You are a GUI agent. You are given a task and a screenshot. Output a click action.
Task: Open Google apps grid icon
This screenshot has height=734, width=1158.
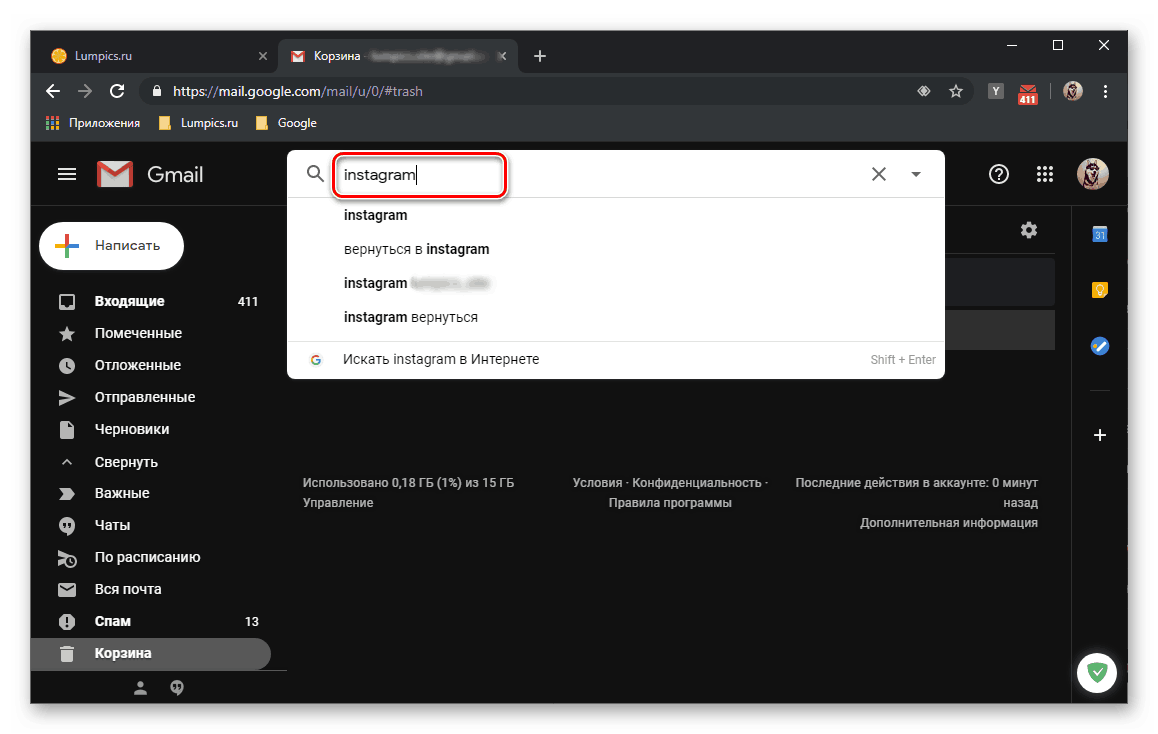click(1044, 174)
